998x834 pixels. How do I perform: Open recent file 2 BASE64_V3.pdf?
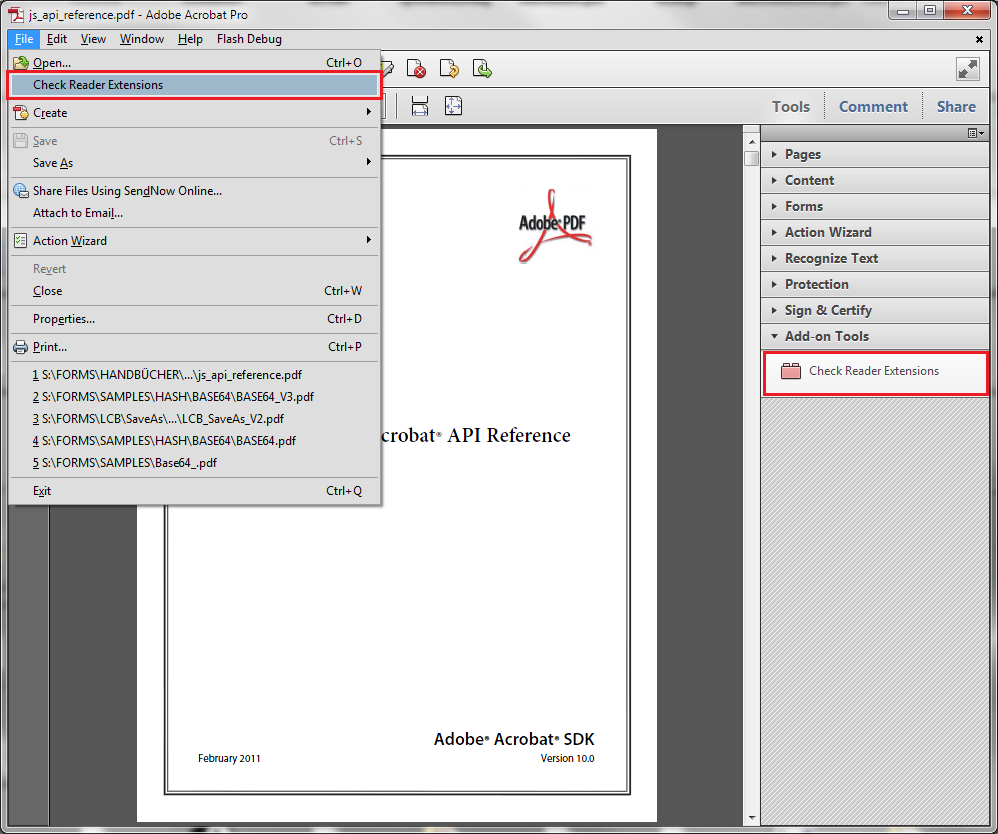tap(195, 397)
